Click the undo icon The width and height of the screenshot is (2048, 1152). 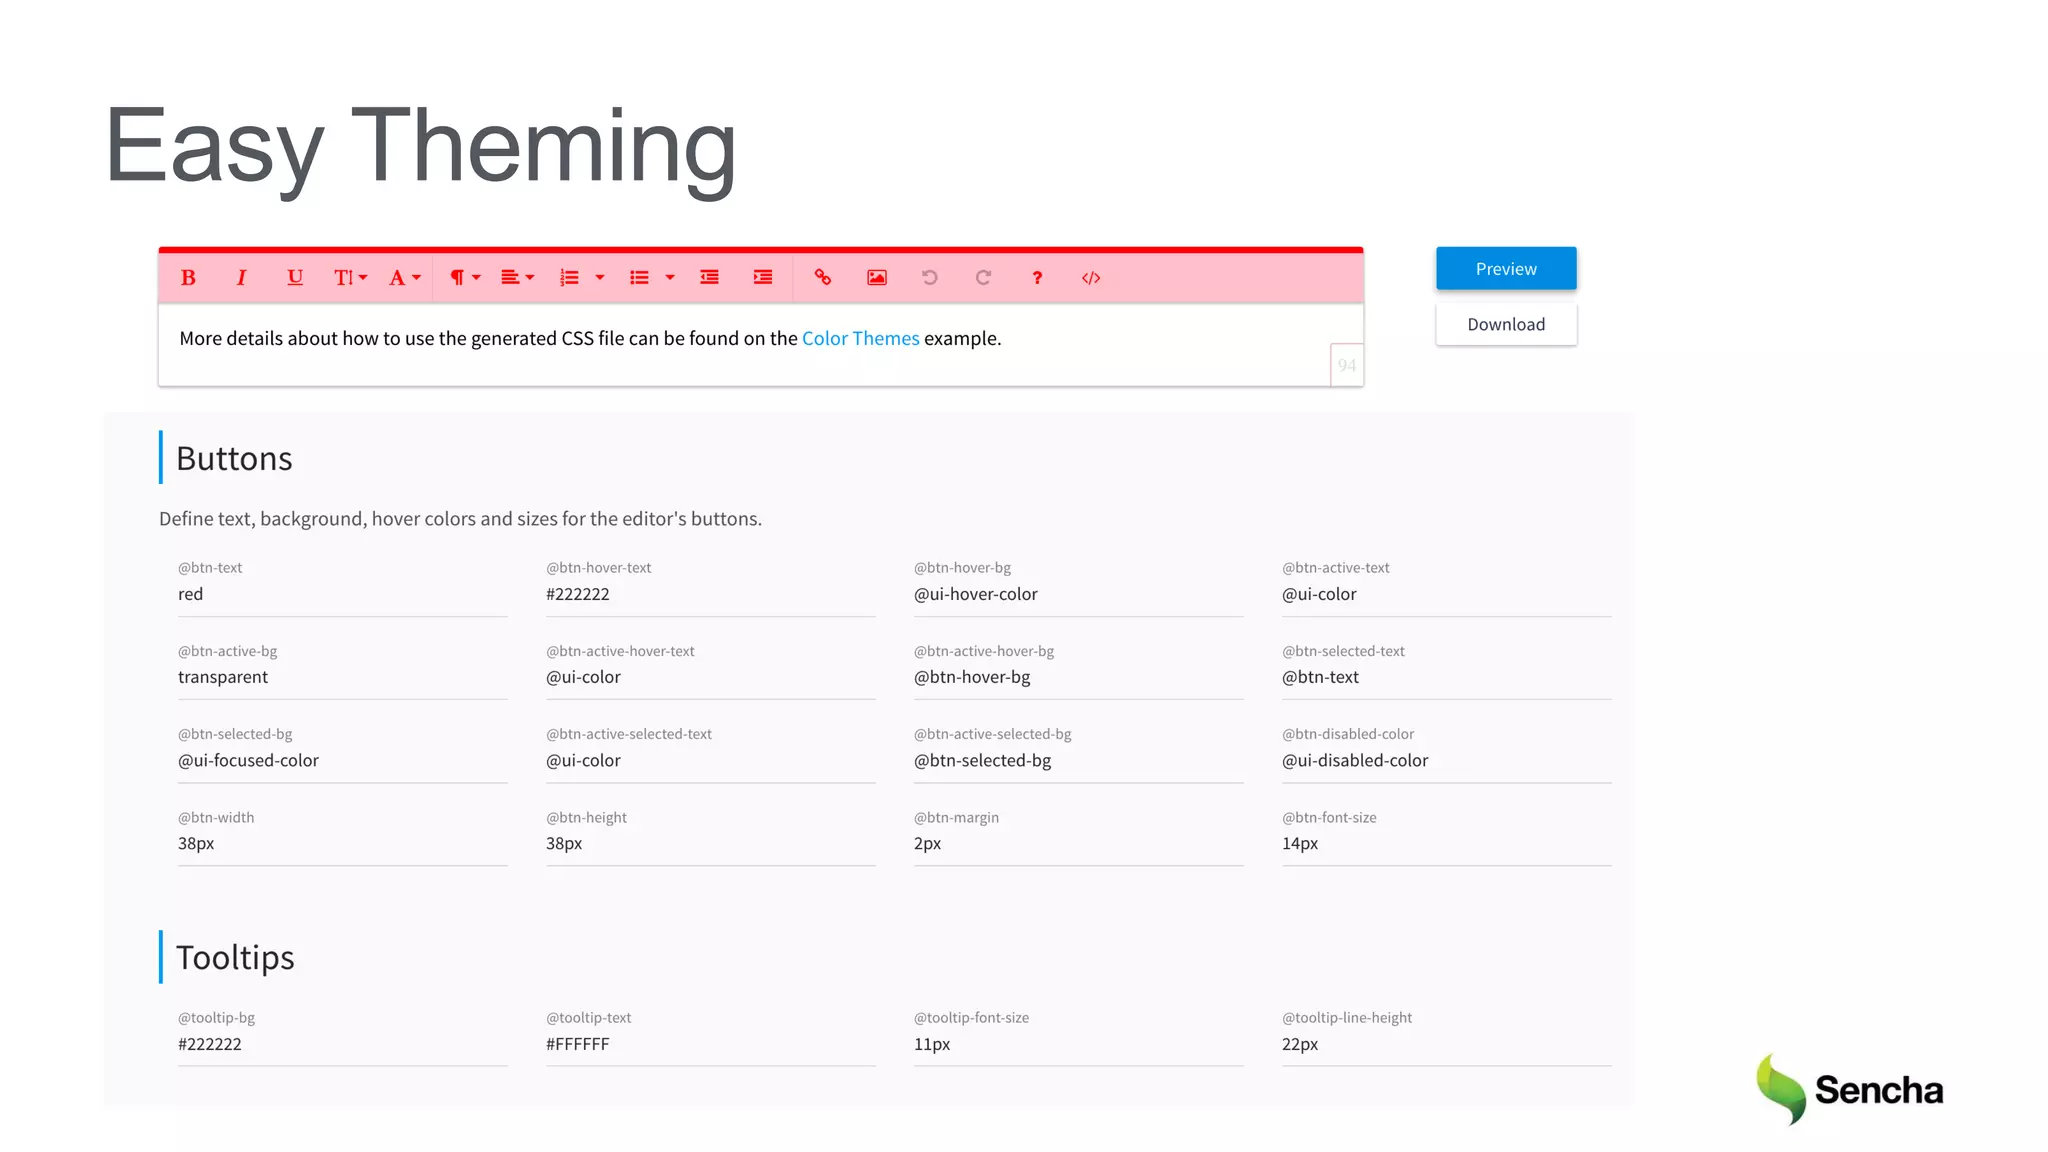[930, 278]
